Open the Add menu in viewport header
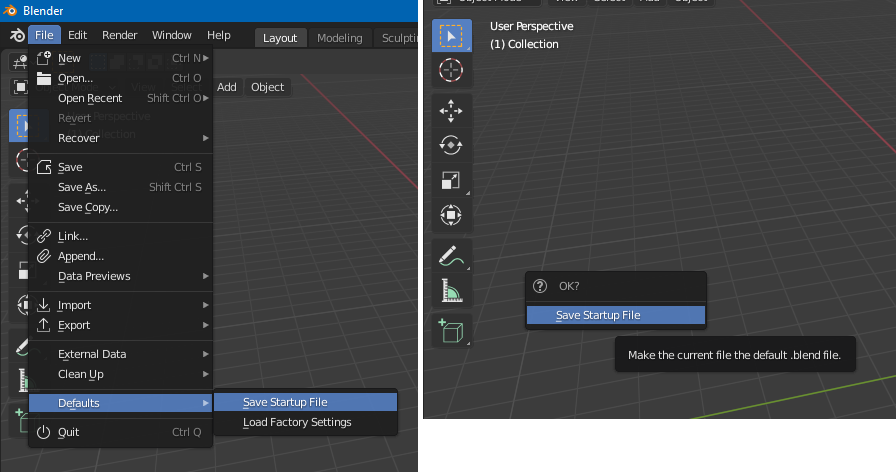 pos(226,87)
